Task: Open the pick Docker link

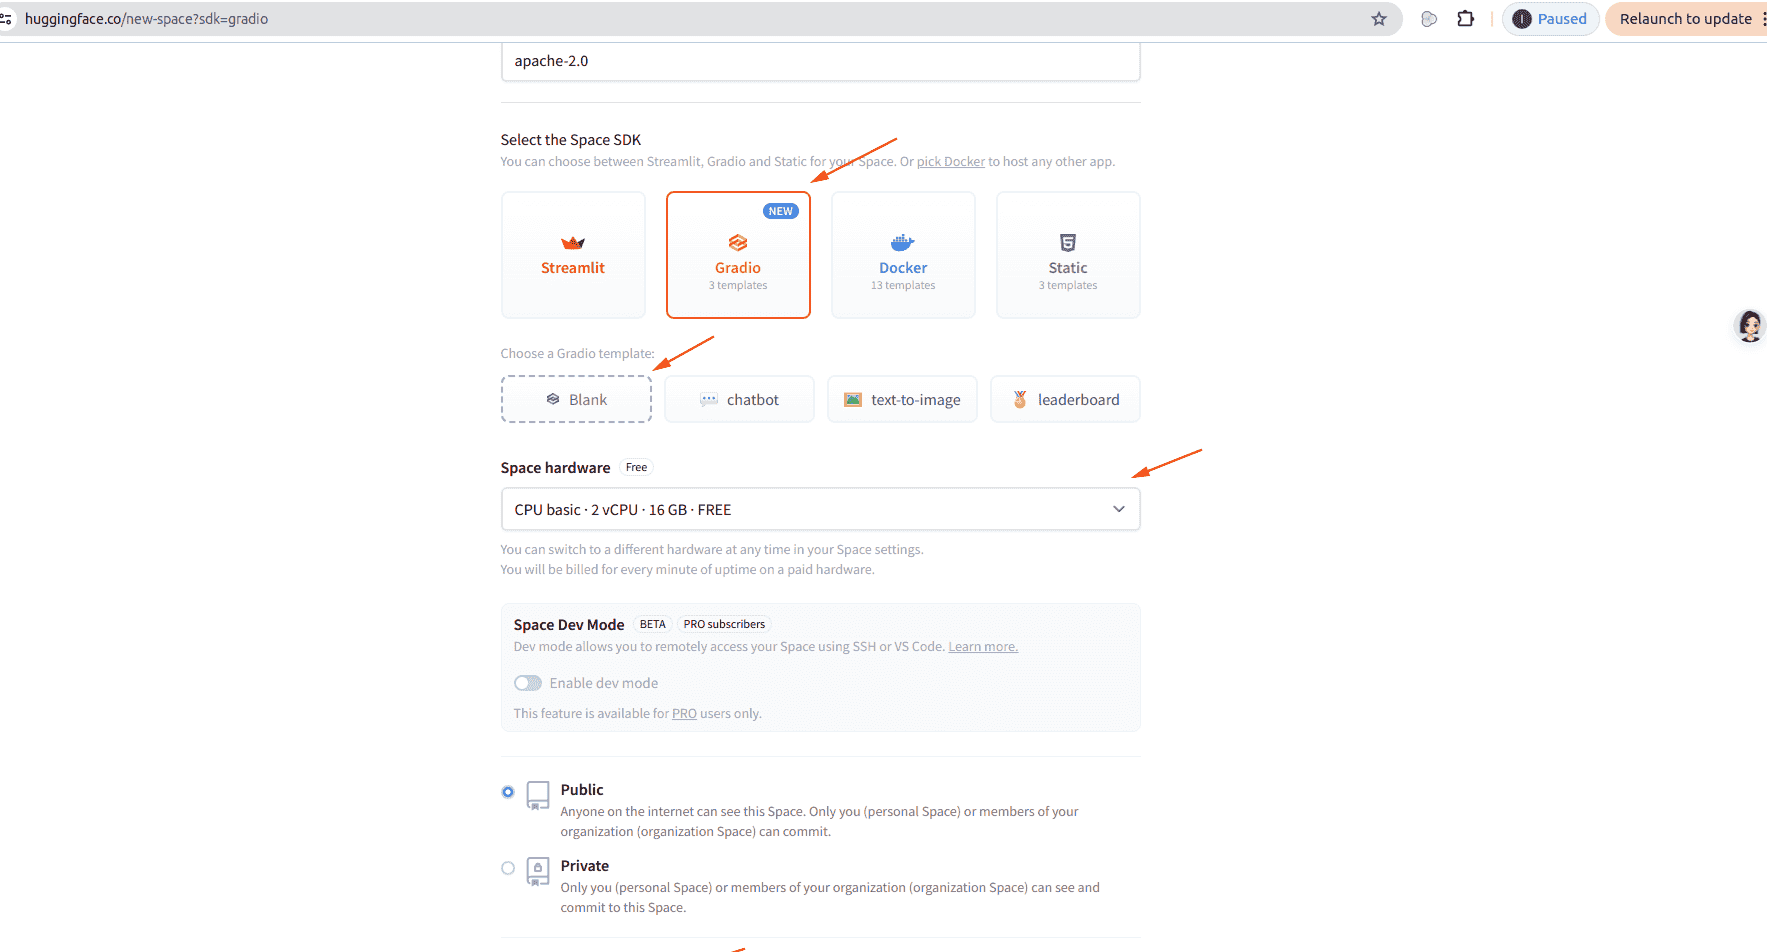Action: 951,162
